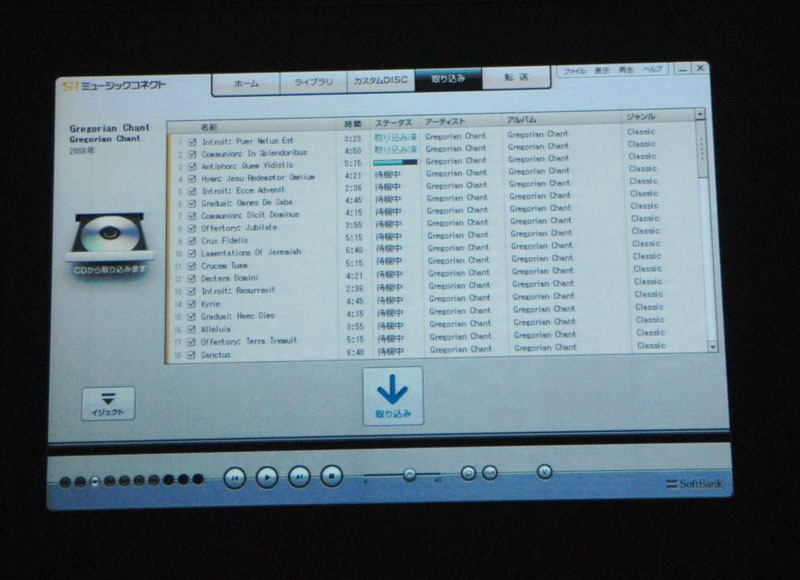Viewport: 800px width, 580px height.
Task: Open the ファイル menu
Action: [x=574, y=71]
